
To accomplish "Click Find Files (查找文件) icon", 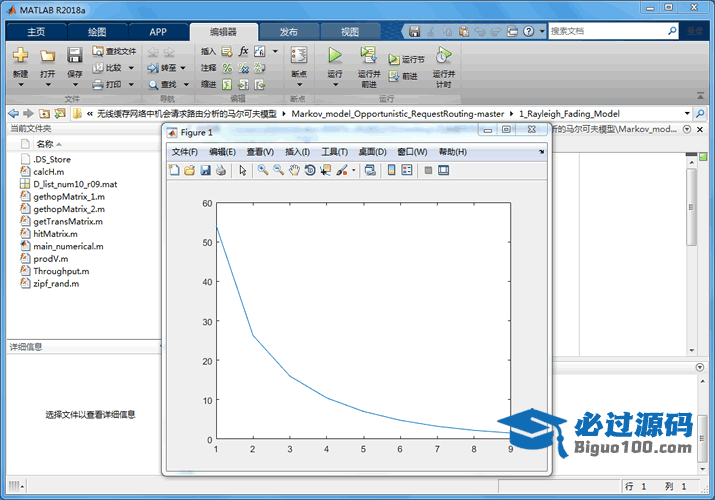I will tap(98, 51).
